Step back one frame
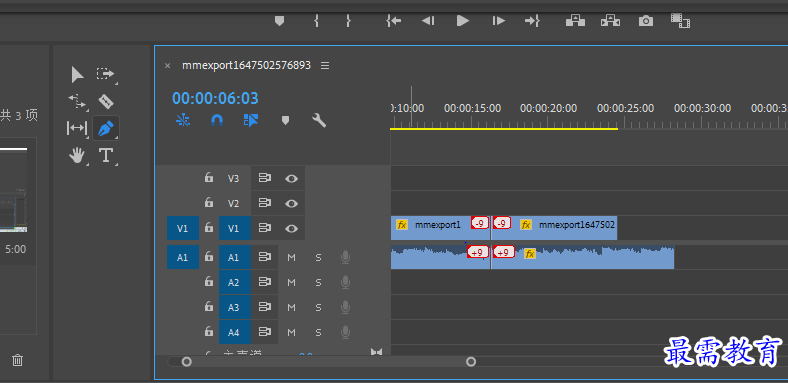The height and width of the screenshot is (383, 788). (x=428, y=21)
